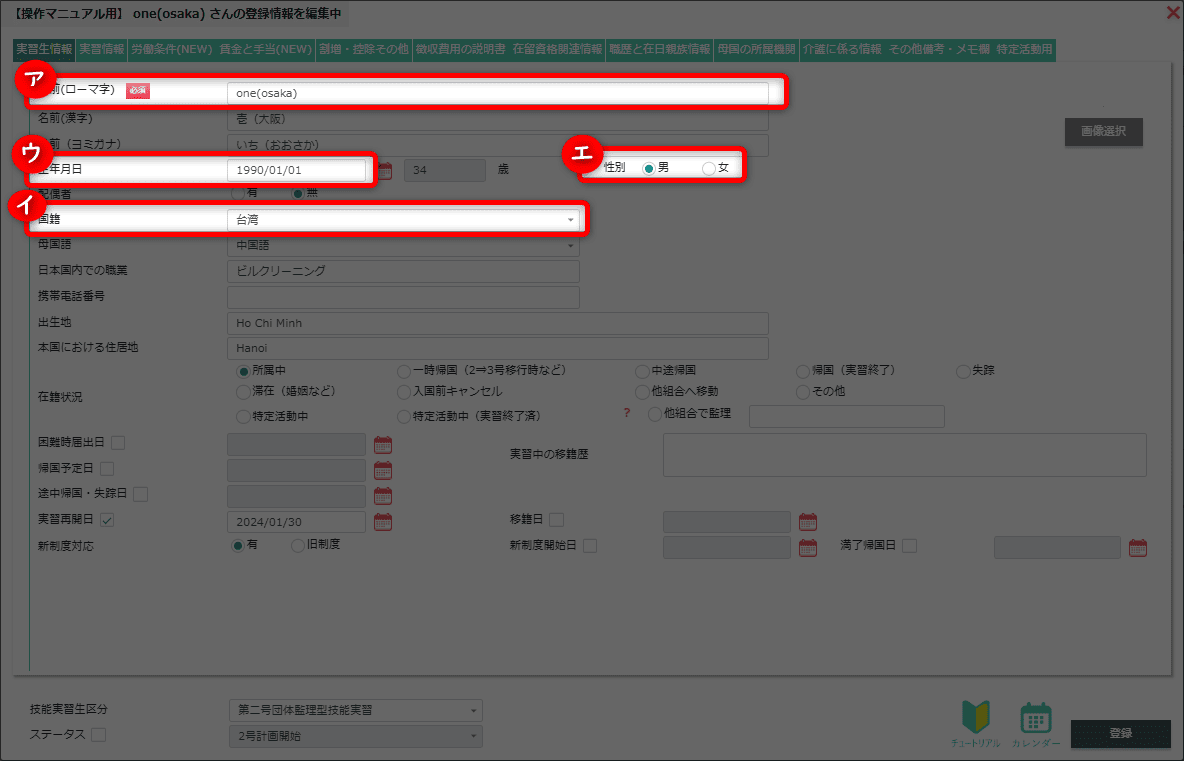Select 一時帰国(2⇒3号移行時など) status
Viewport: 1184px width, 761px height.
tap(404, 371)
